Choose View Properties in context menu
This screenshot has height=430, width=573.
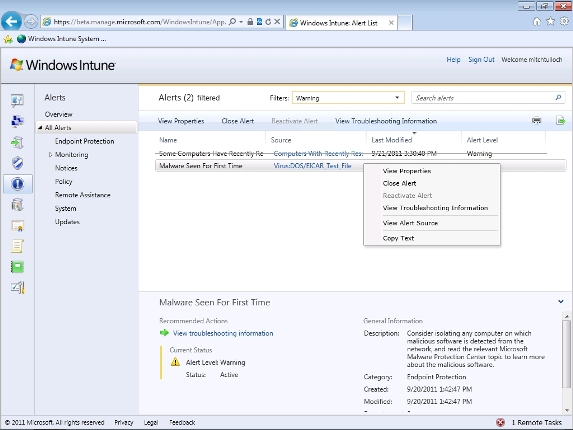[407, 171]
